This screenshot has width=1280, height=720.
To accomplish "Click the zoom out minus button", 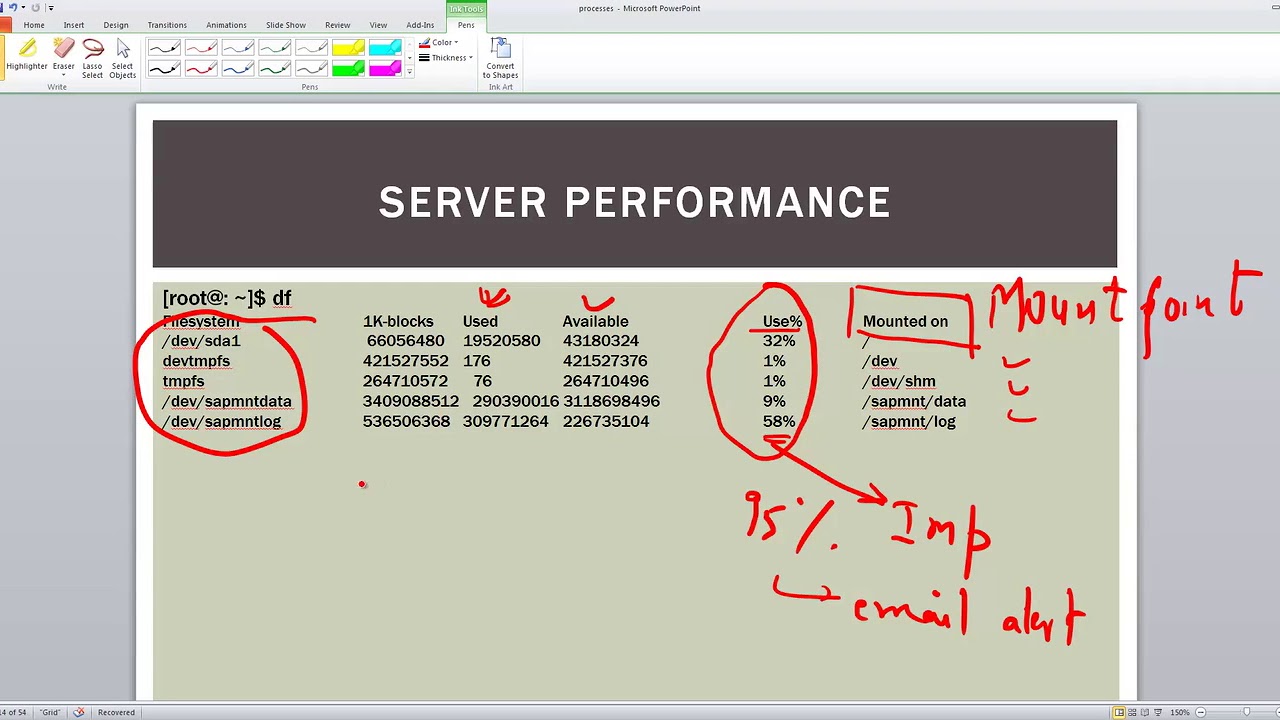I will [1201, 712].
